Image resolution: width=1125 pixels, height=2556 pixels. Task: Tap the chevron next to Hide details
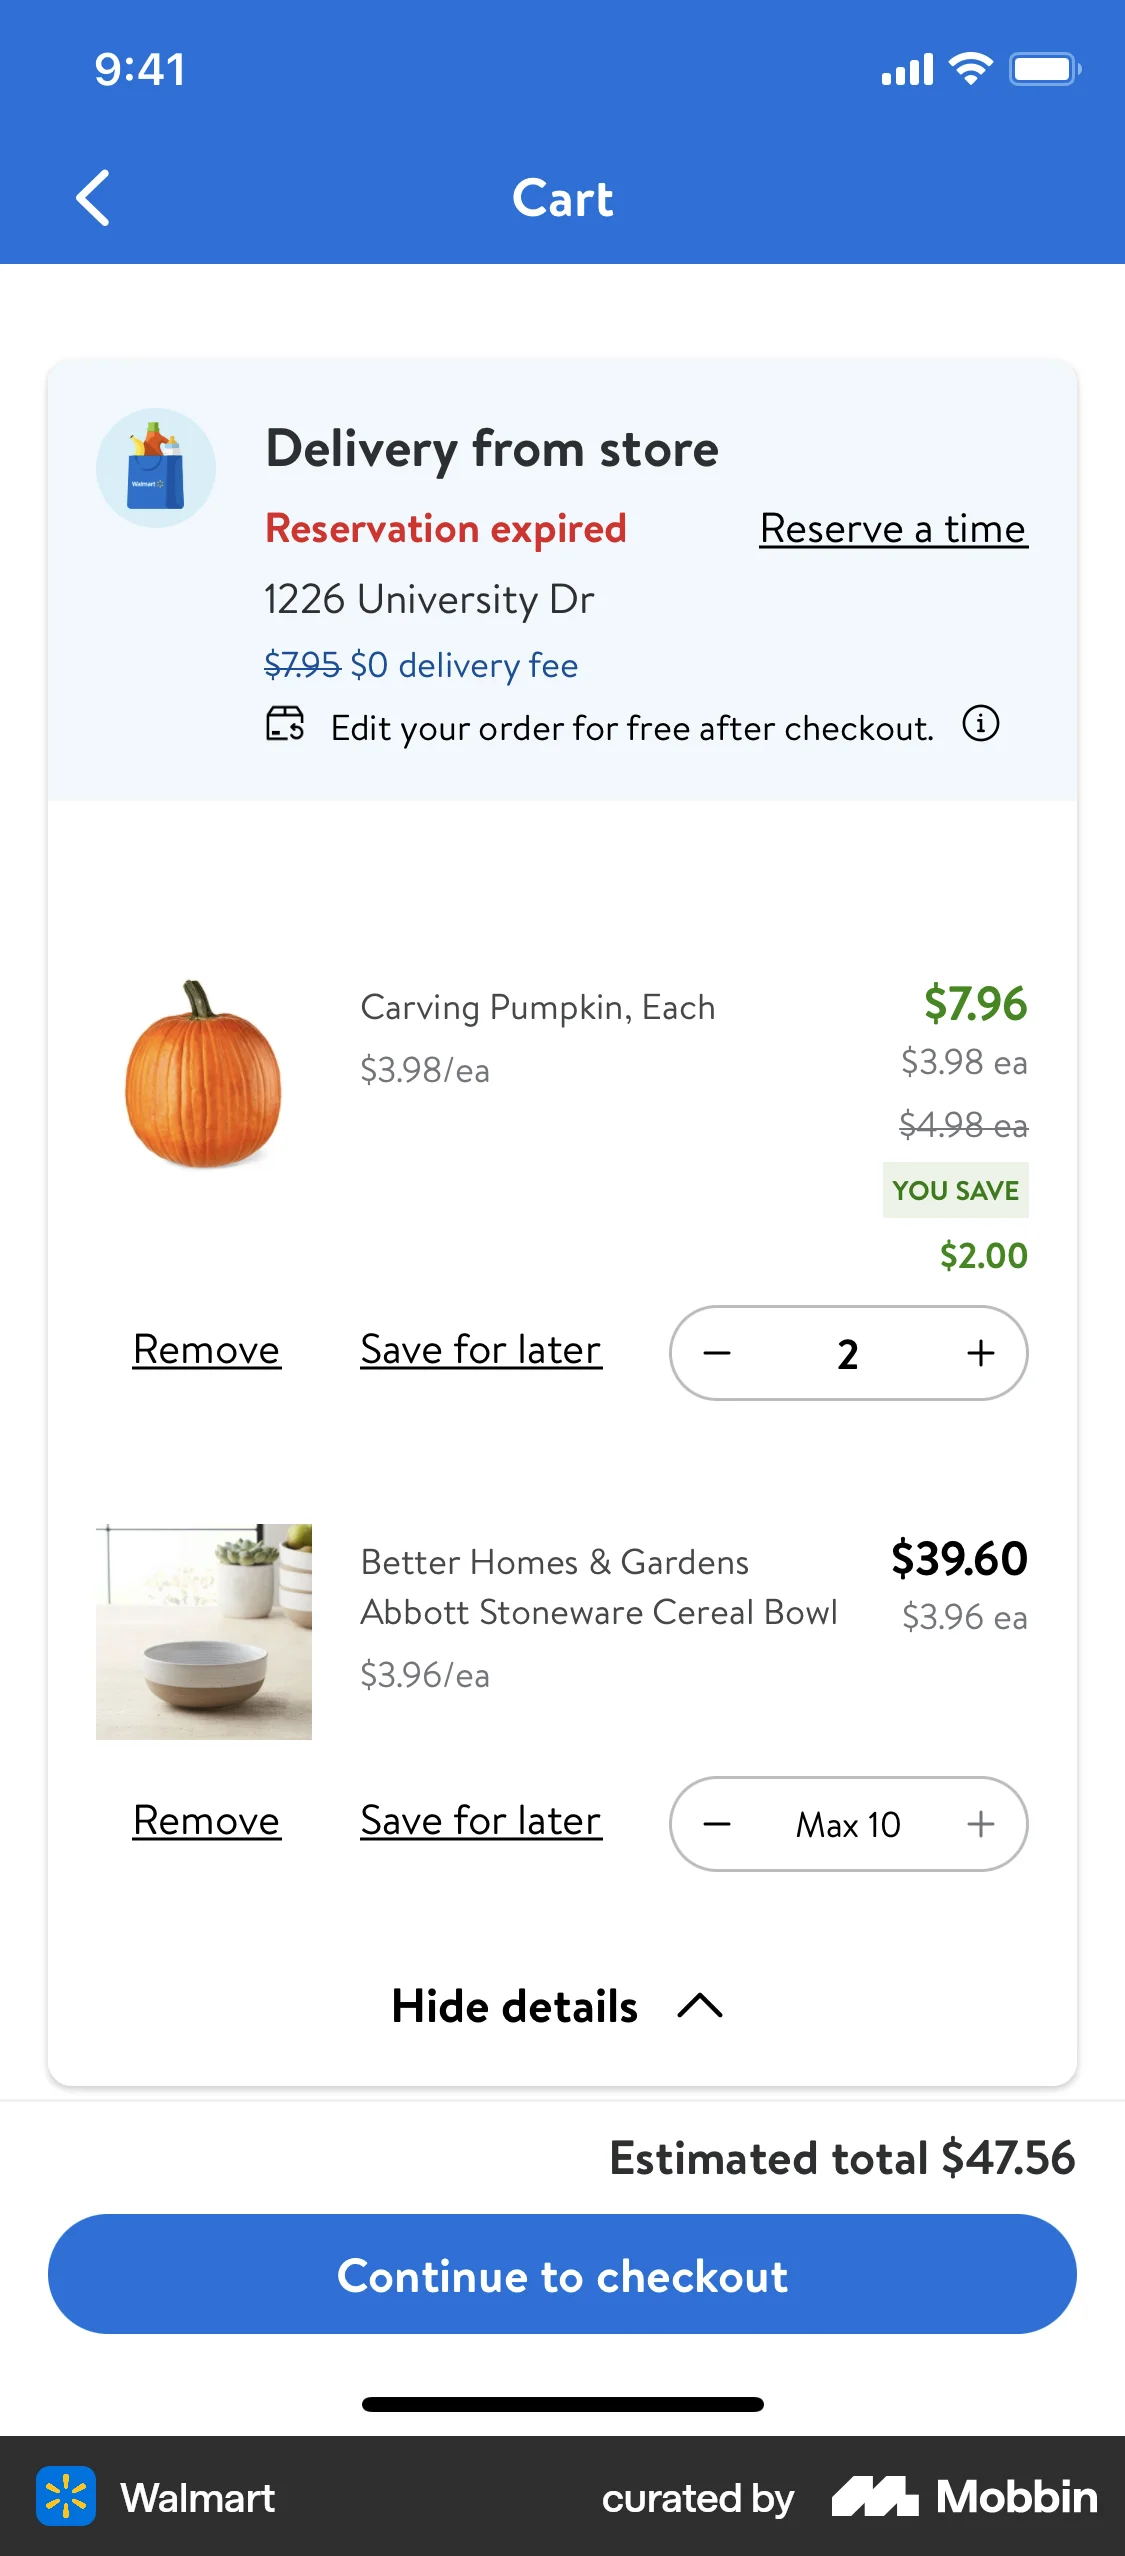pyautogui.click(x=698, y=2006)
